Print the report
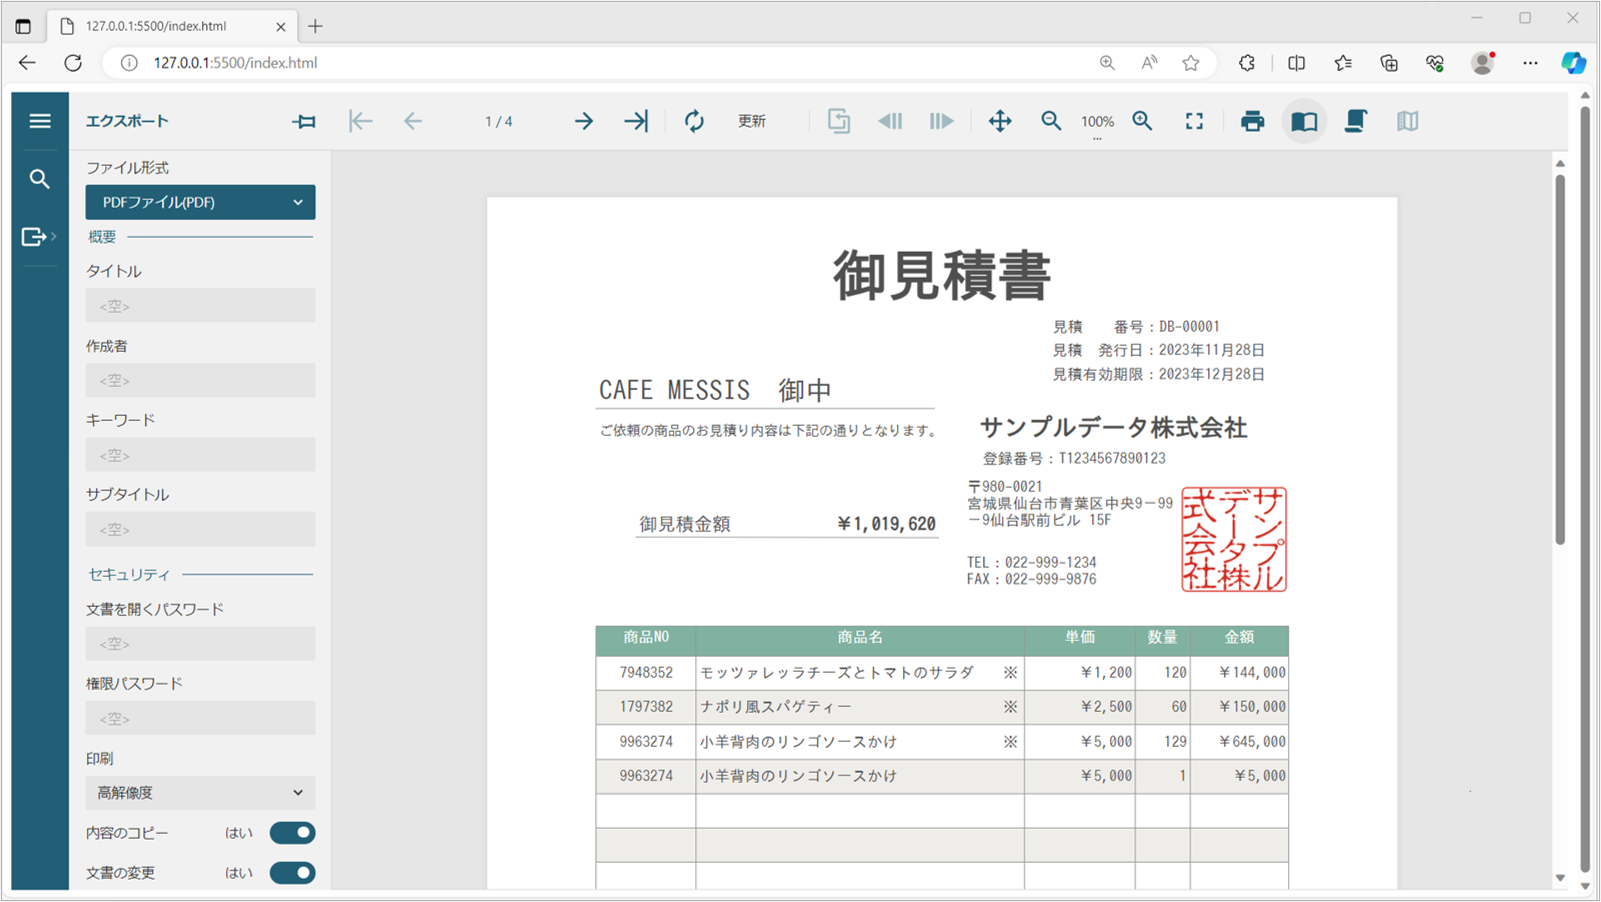1601x902 pixels. (1252, 121)
